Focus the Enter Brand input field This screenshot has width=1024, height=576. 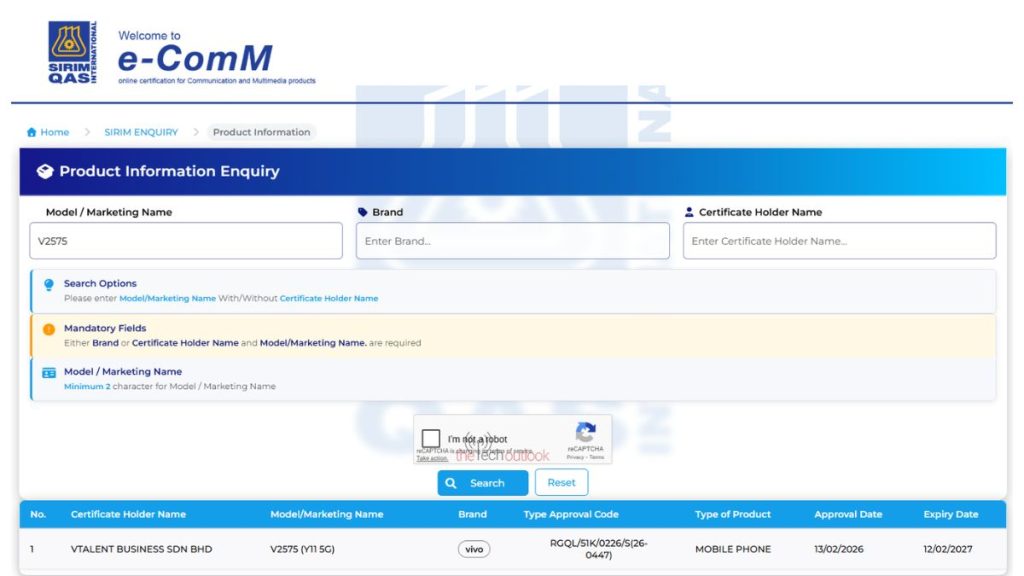coord(513,241)
